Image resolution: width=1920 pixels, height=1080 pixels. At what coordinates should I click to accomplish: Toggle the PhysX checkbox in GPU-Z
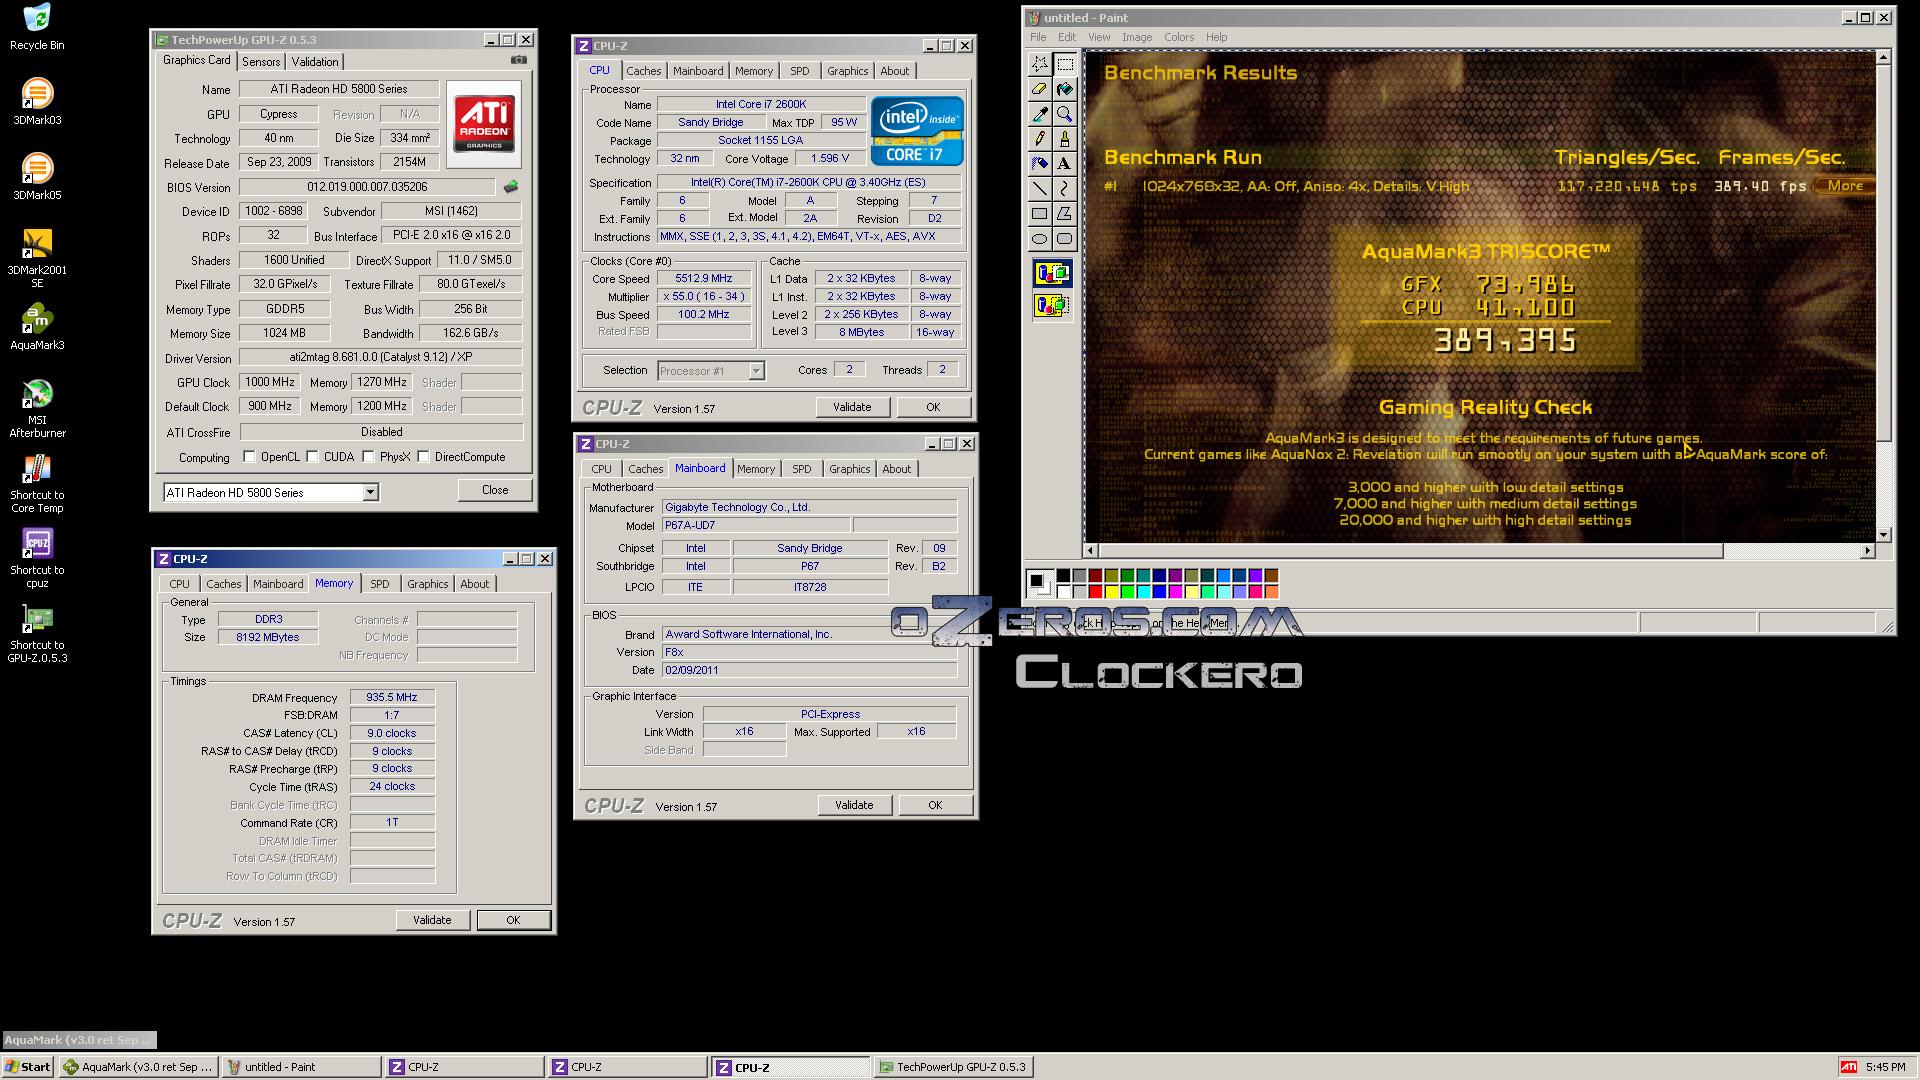tap(369, 457)
